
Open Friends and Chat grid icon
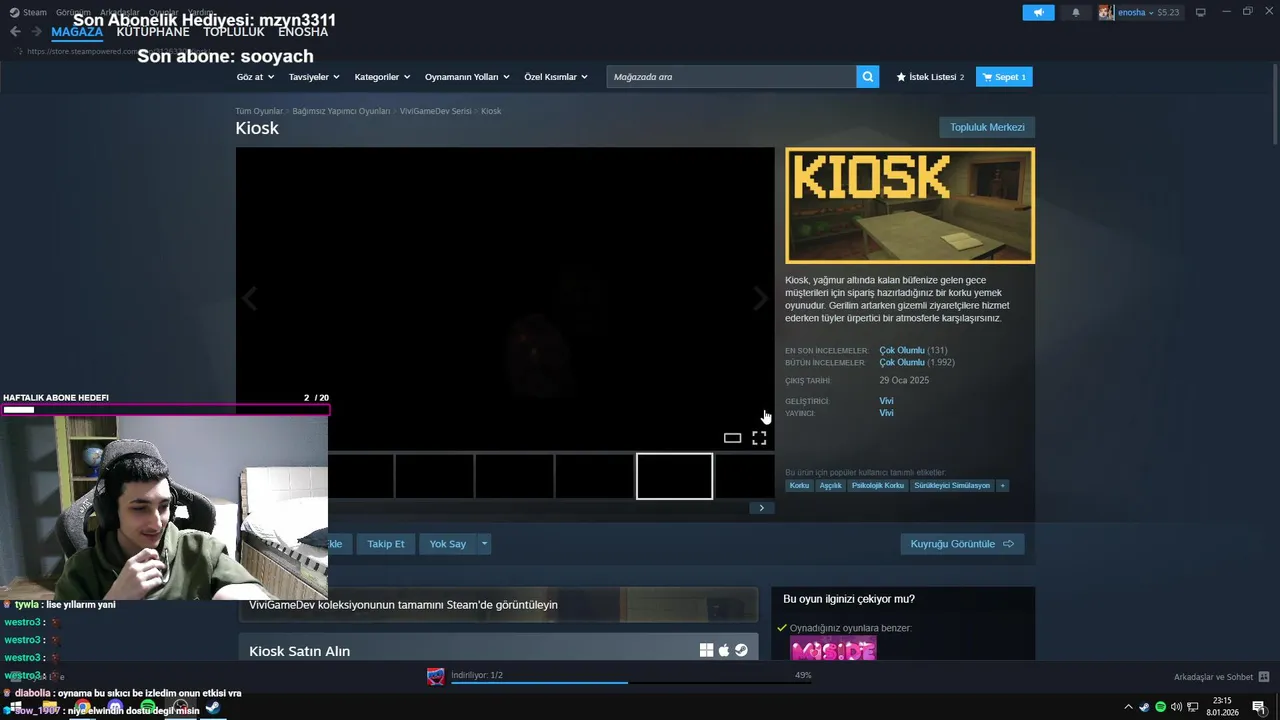[x=1264, y=677]
